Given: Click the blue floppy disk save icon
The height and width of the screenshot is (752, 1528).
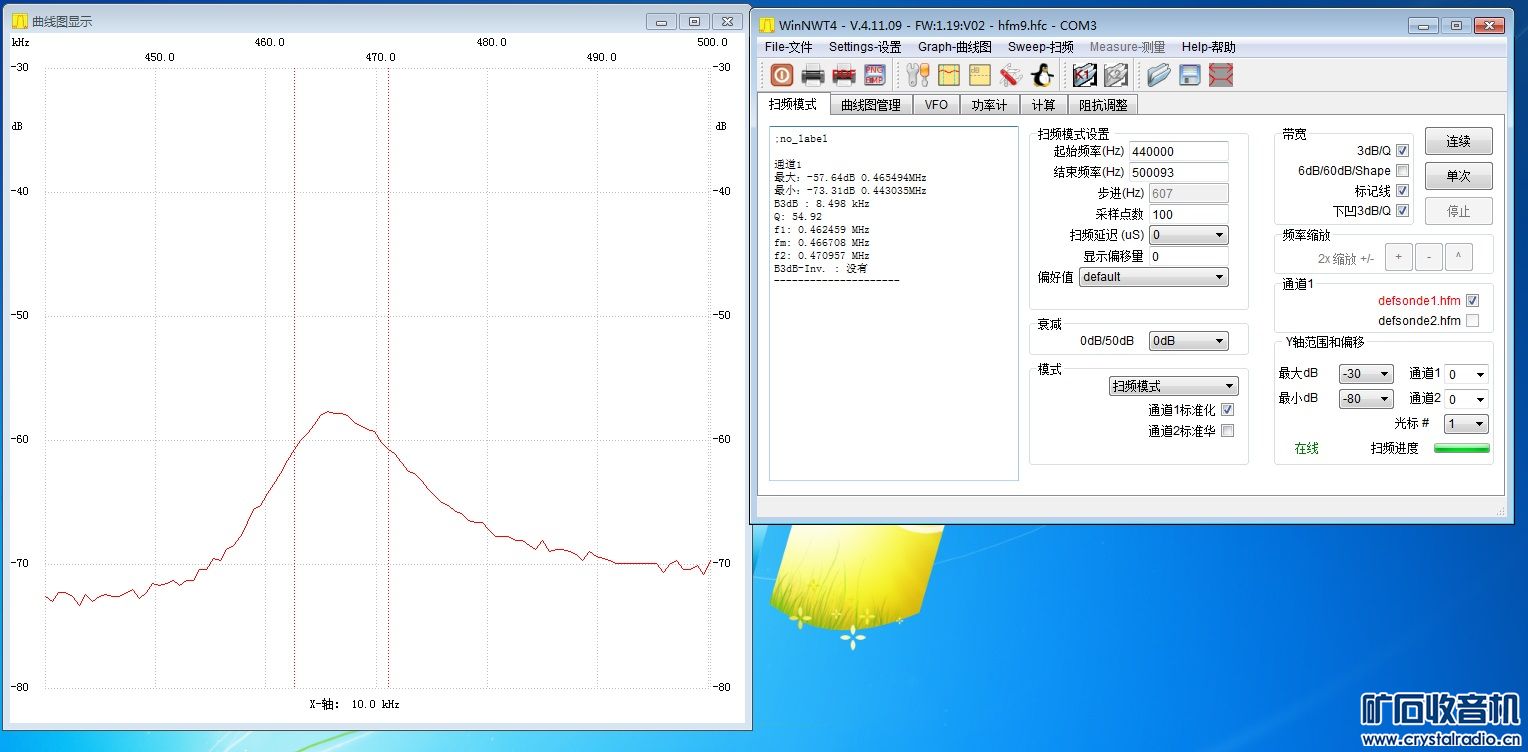Looking at the screenshot, I should pyautogui.click(x=1189, y=75).
